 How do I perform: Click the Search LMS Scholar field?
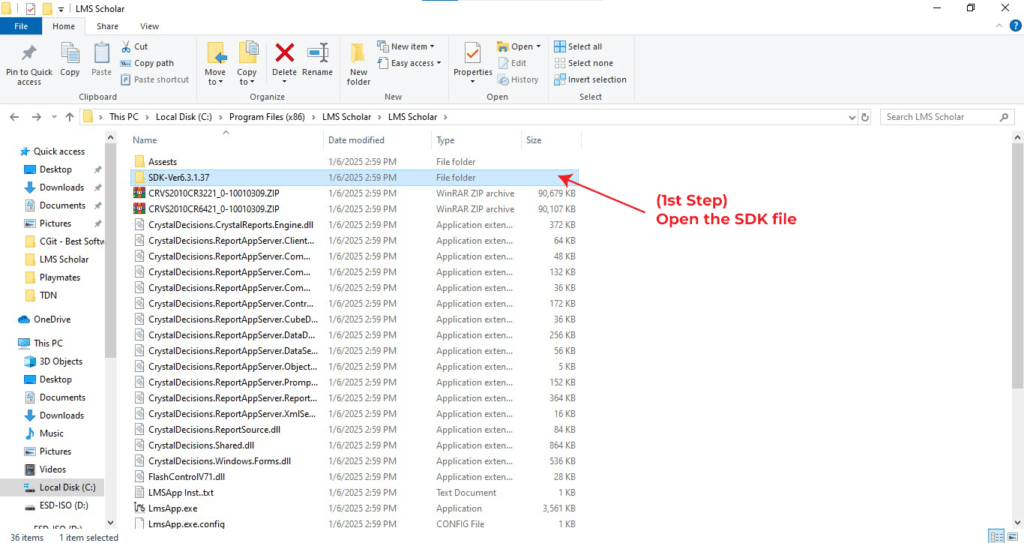(948, 117)
